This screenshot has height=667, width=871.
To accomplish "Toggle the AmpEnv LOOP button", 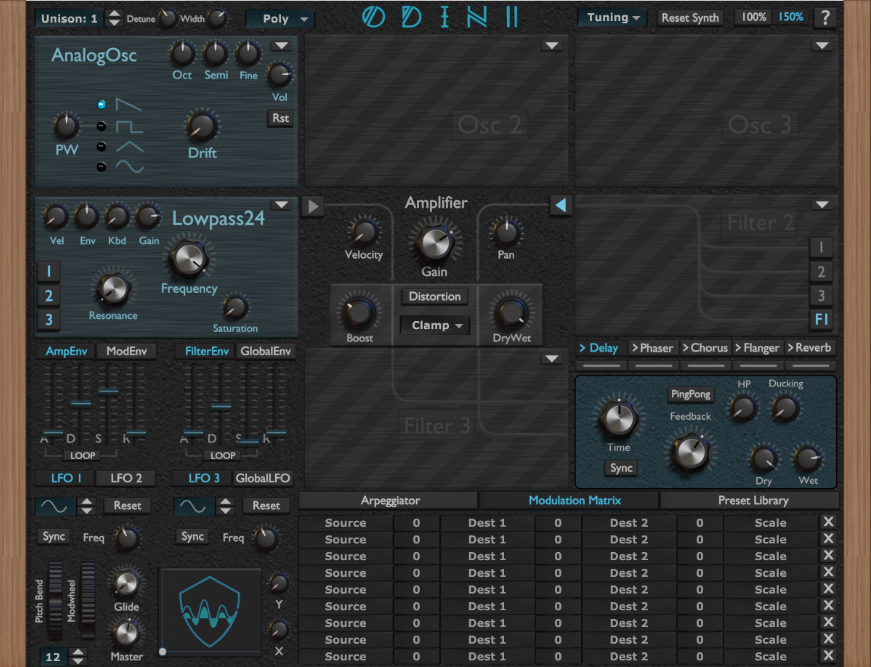I will [82, 455].
